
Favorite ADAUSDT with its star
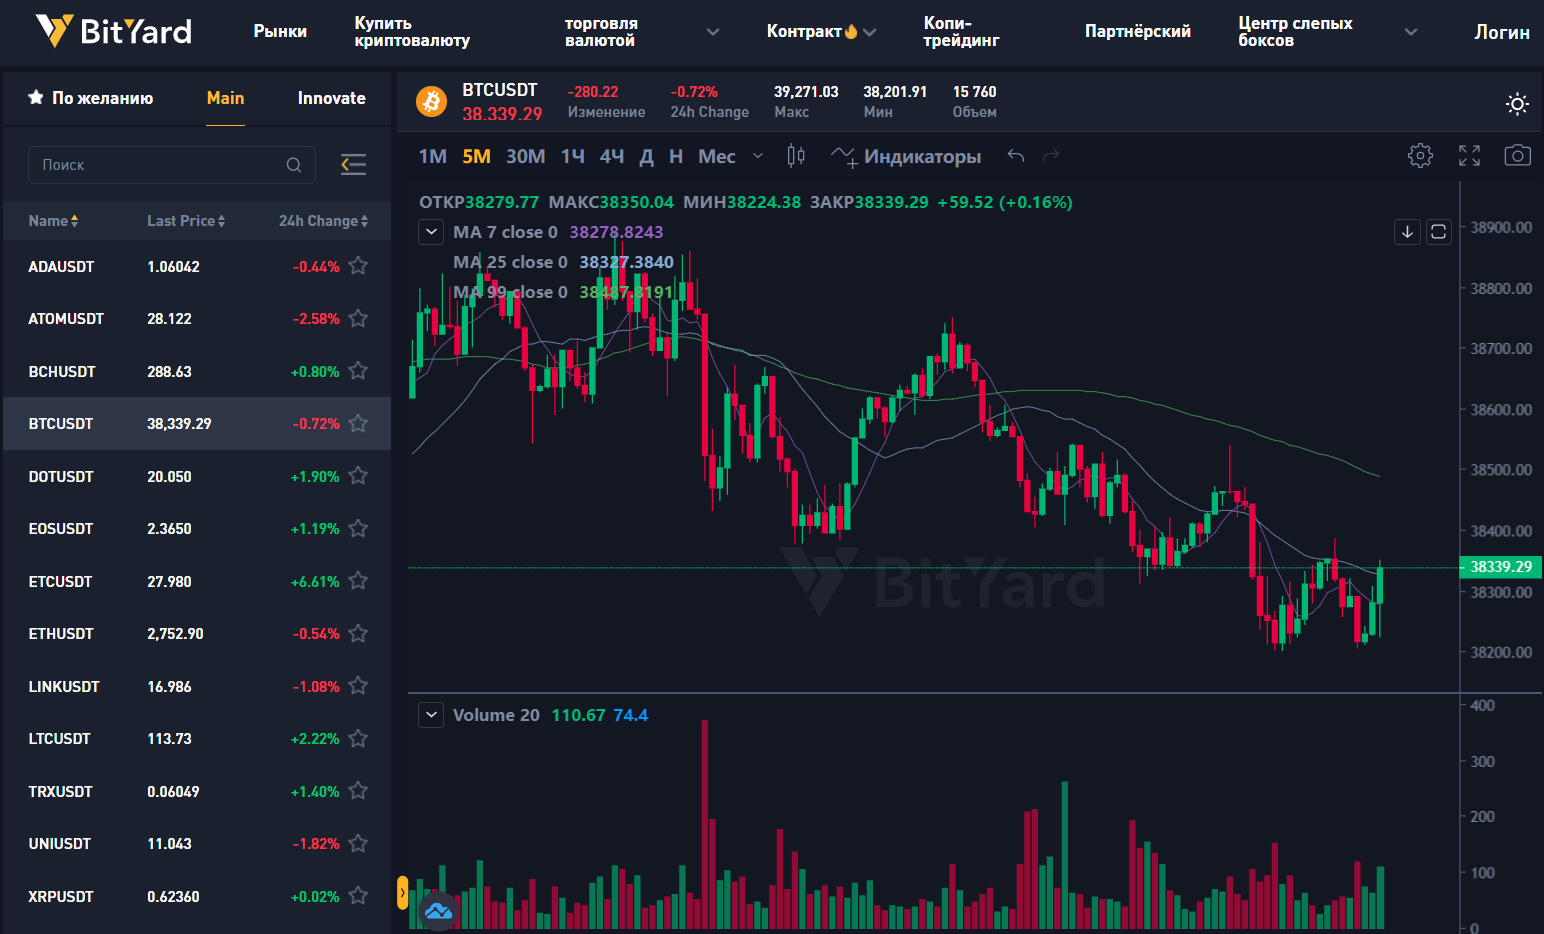coord(358,266)
